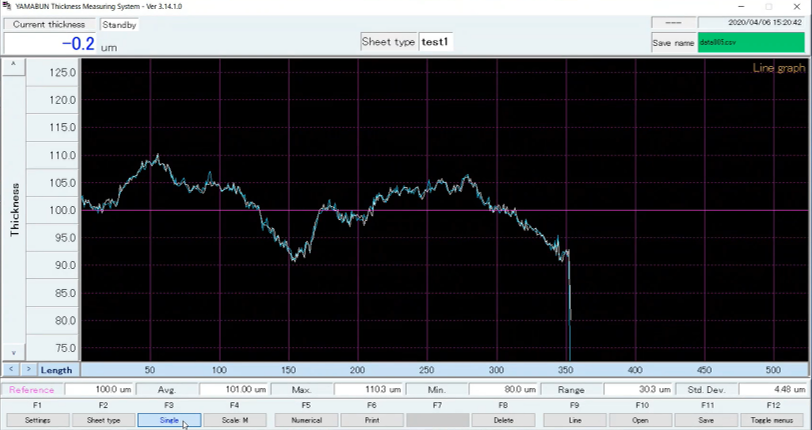Screen dimensions: 812x430
Task: Save the measurement data
Action: (707, 421)
